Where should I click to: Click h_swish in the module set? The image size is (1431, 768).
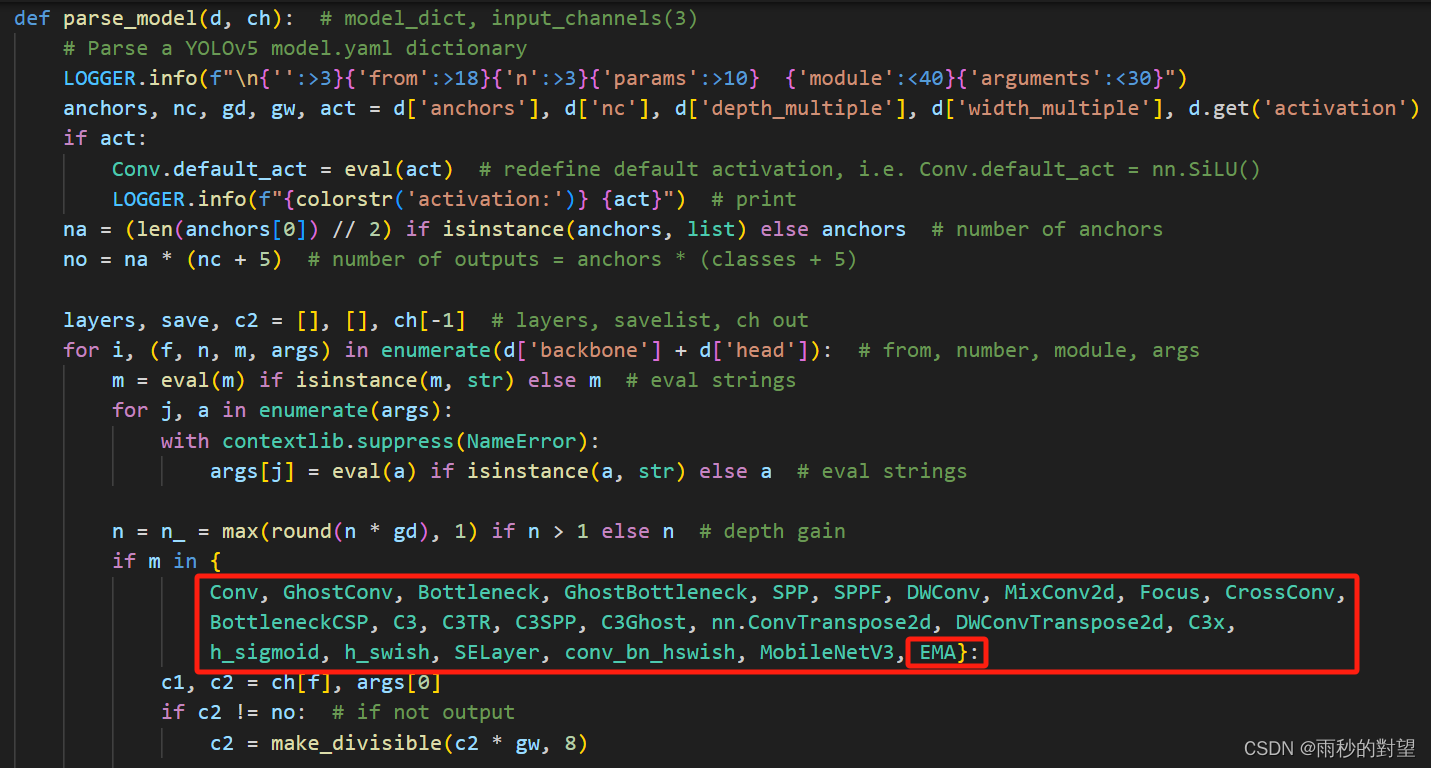coord(387,652)
